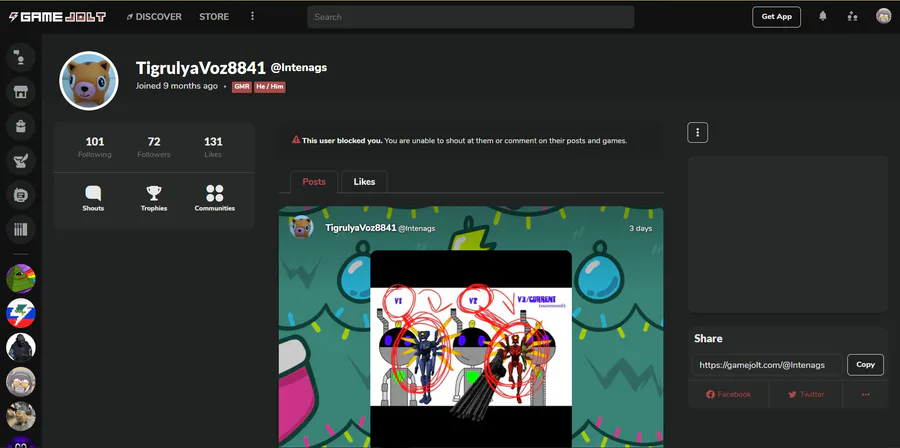Screen dimensions: 900x448
Task: Open the lightning flag community
Action: click(x=21, y=313)
